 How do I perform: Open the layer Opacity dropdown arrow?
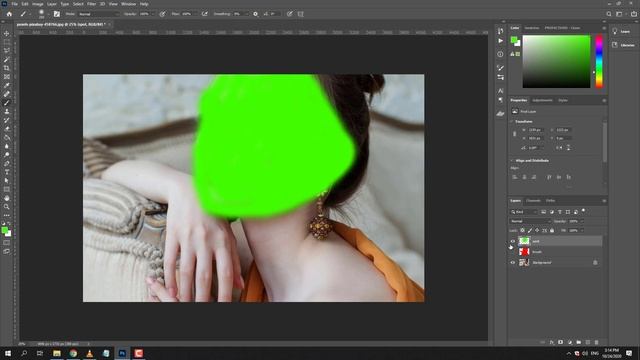[x=582, y=221]
